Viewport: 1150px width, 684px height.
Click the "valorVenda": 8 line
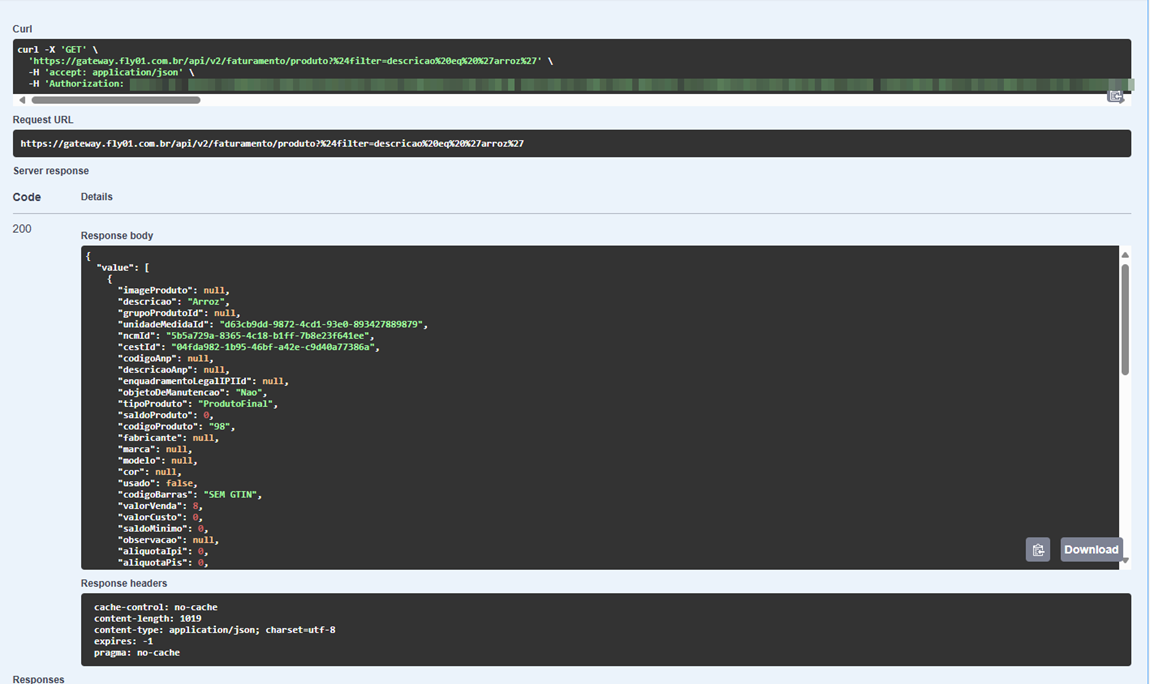160,506
